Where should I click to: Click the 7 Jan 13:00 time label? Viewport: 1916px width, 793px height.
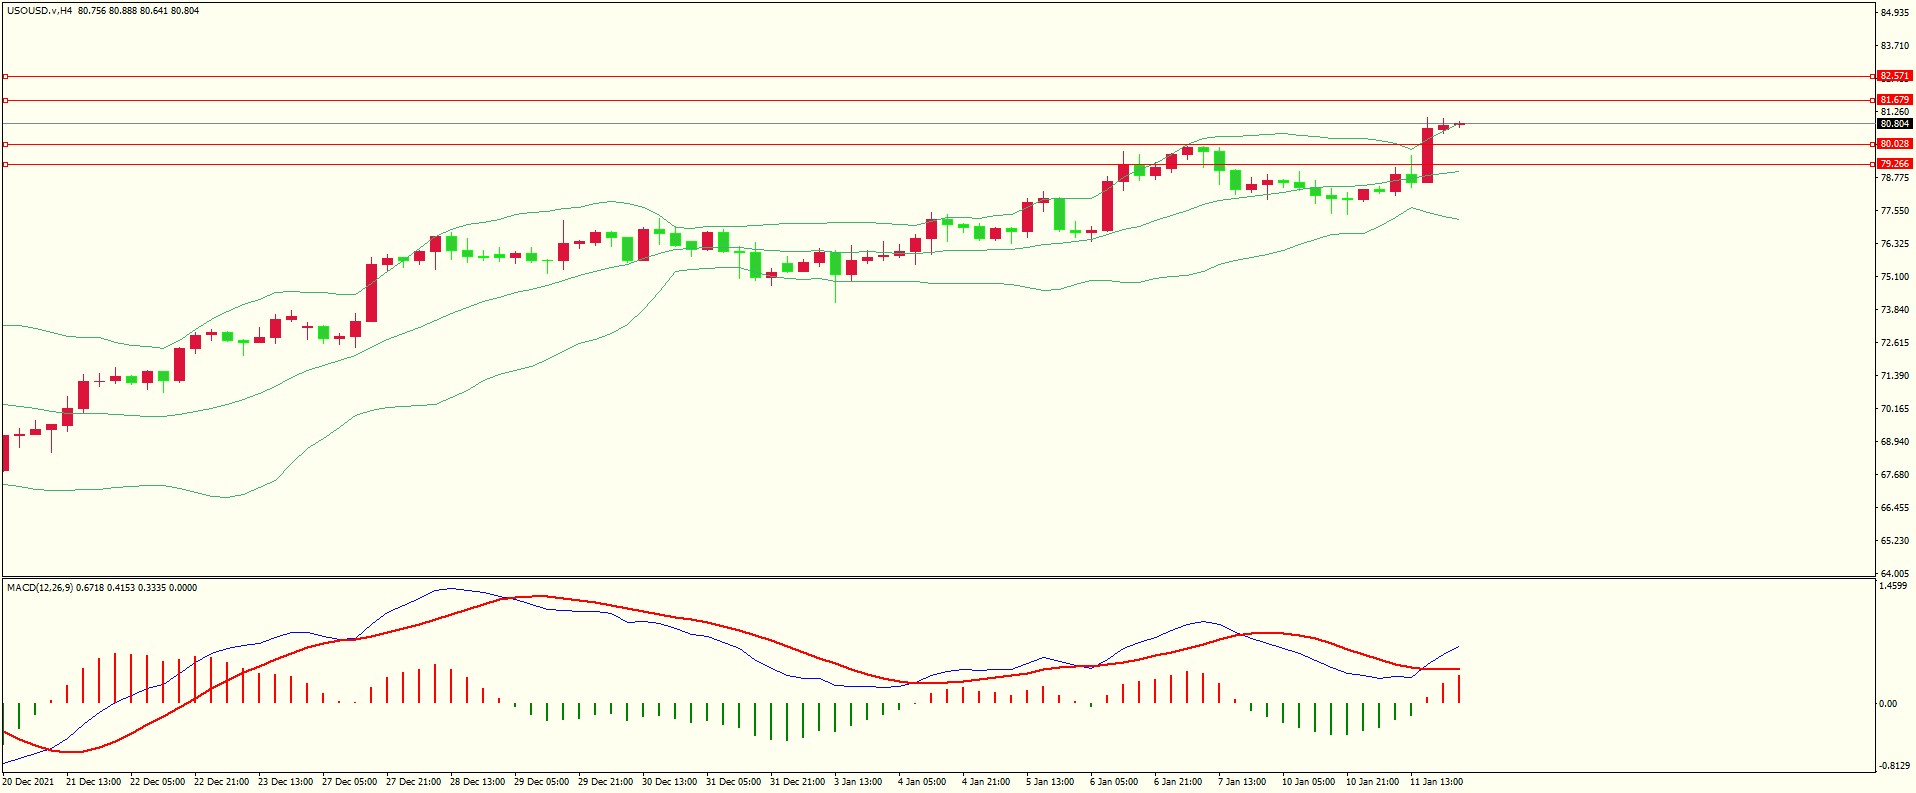click(1242, 782)
